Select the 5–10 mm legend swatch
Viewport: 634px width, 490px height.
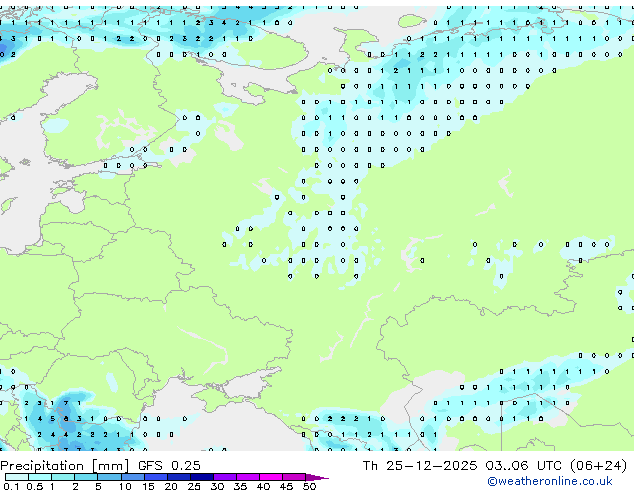click(x=109, y=477)
